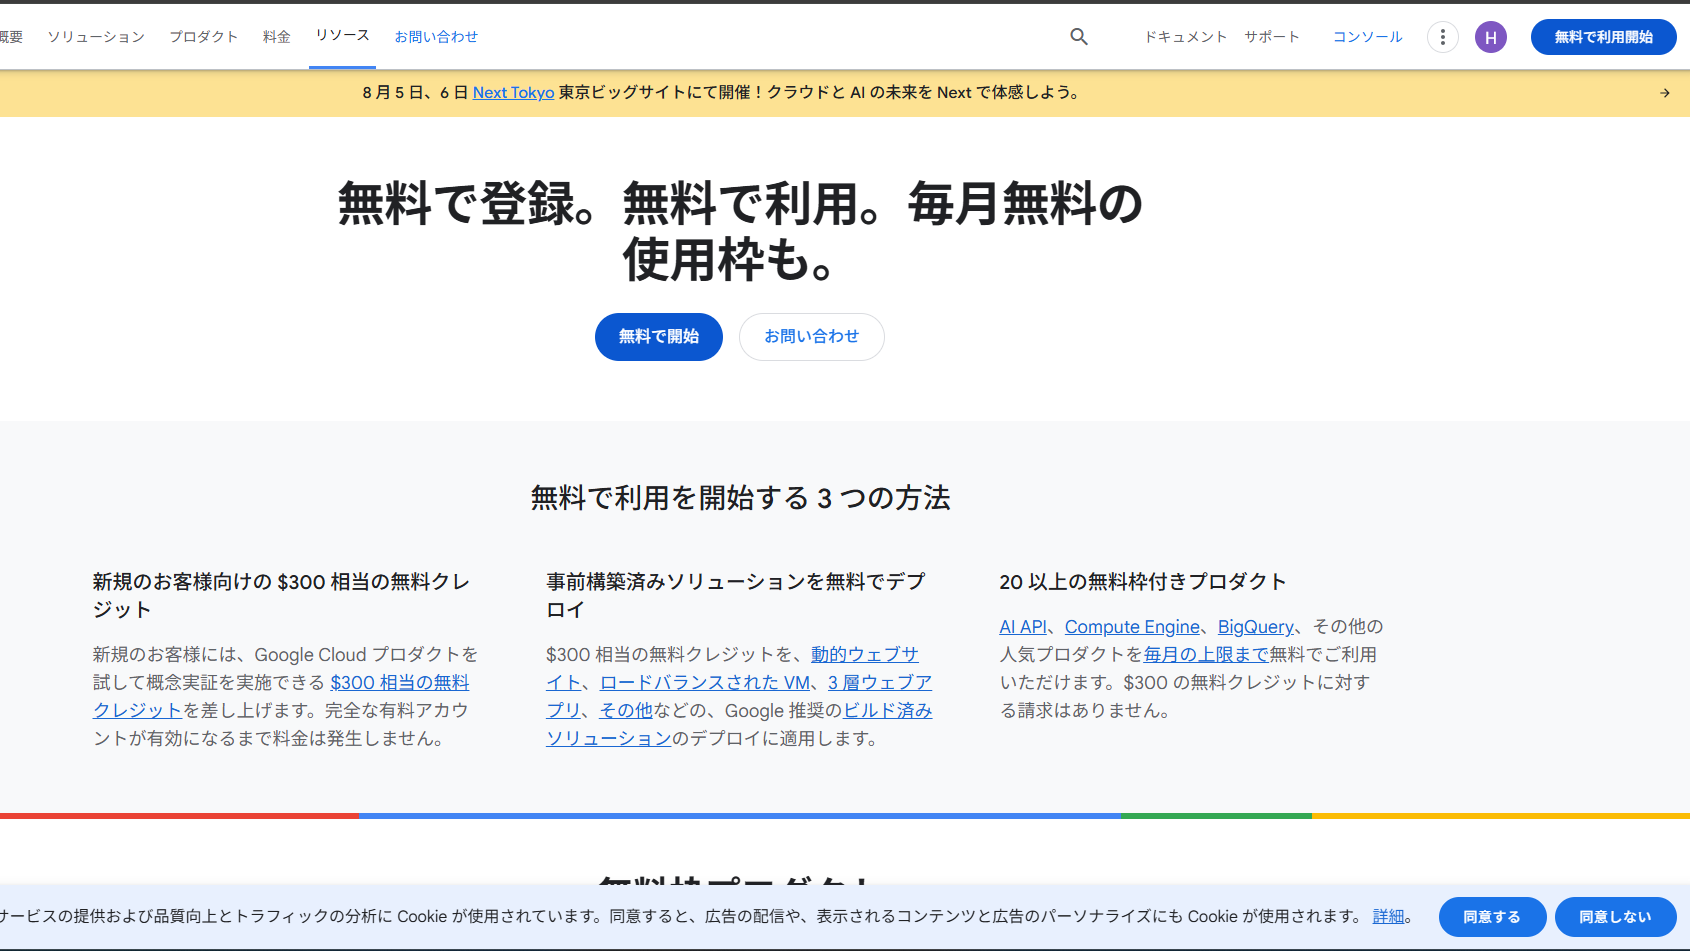
Task: Follow the Next Tokyo banner link
Action: [x=513, y=93]
